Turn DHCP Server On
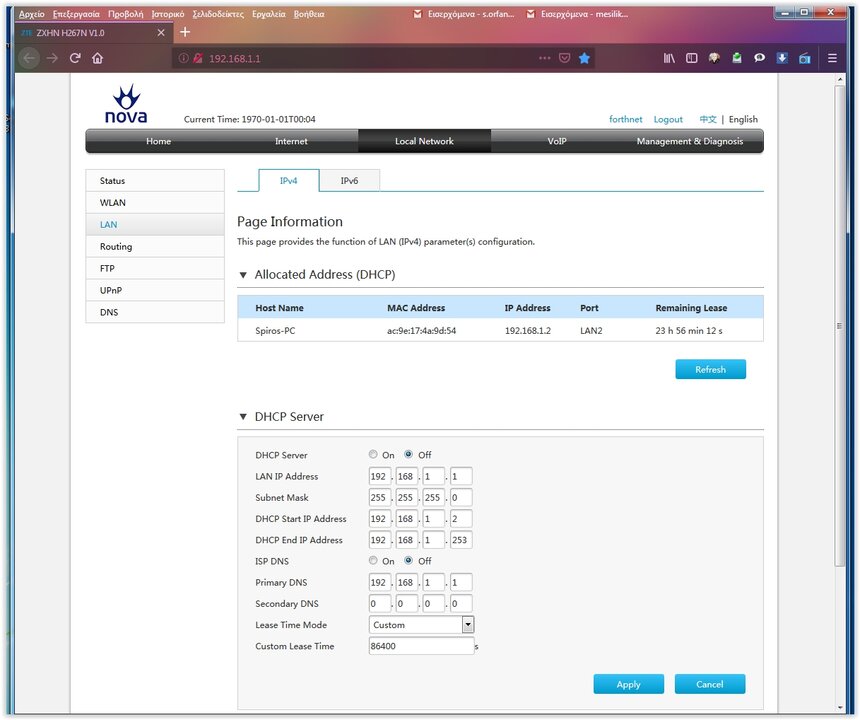Screen dimensions: 860x720 tap(373, 454)
